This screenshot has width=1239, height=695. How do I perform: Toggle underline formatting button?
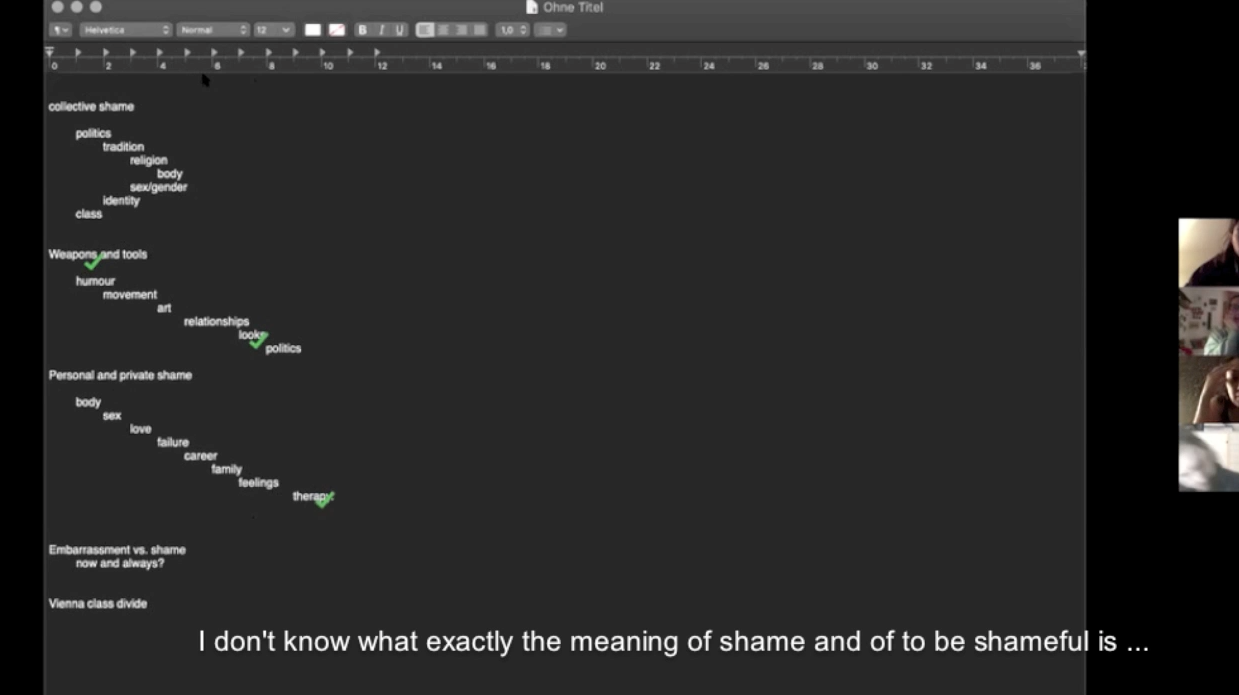coord(400,30)
